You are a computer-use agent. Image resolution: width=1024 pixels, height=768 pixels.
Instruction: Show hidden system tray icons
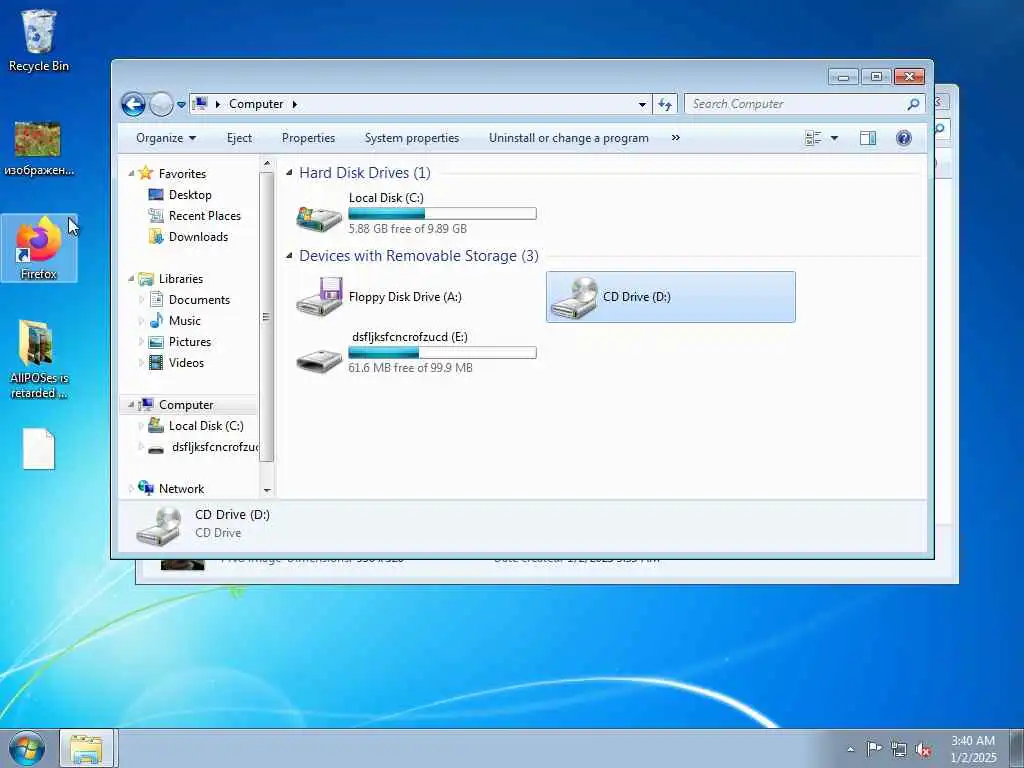click(850, 749)
